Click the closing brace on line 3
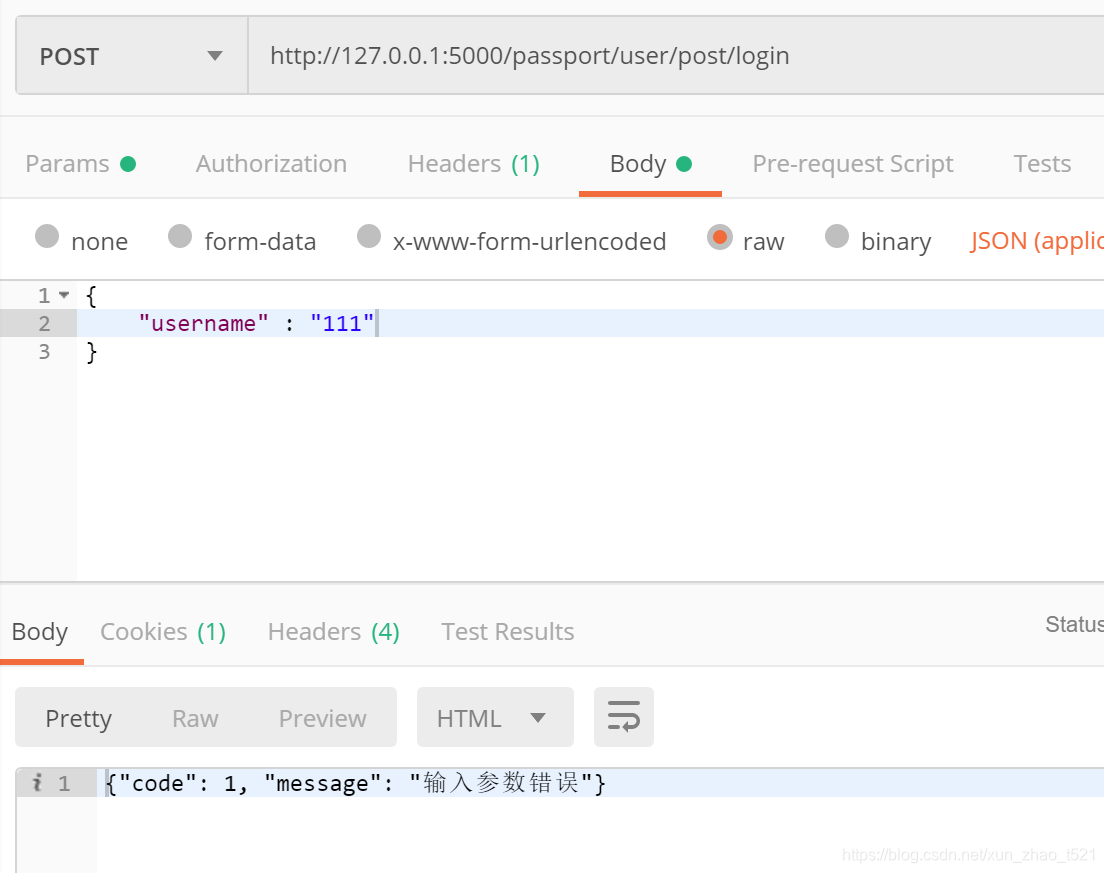 point(92,351)
